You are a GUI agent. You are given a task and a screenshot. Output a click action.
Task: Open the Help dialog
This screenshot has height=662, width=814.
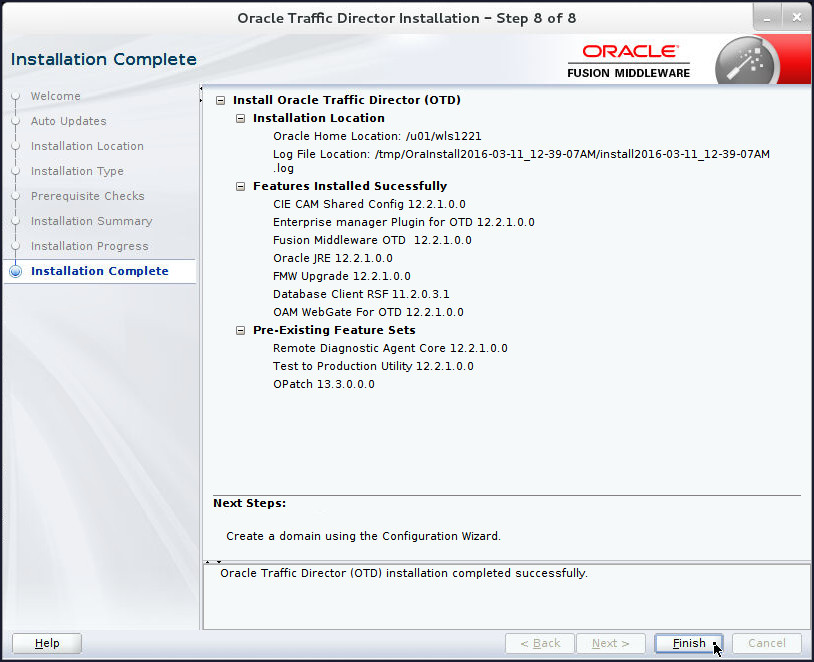[46, 643]
